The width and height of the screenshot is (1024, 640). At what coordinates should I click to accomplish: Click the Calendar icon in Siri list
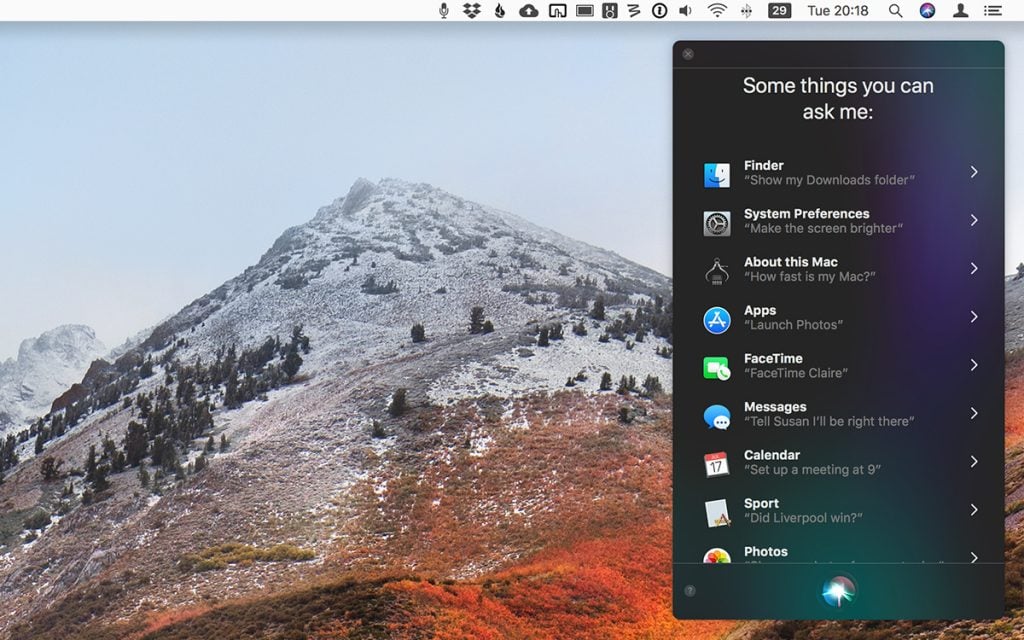[716, 464]
